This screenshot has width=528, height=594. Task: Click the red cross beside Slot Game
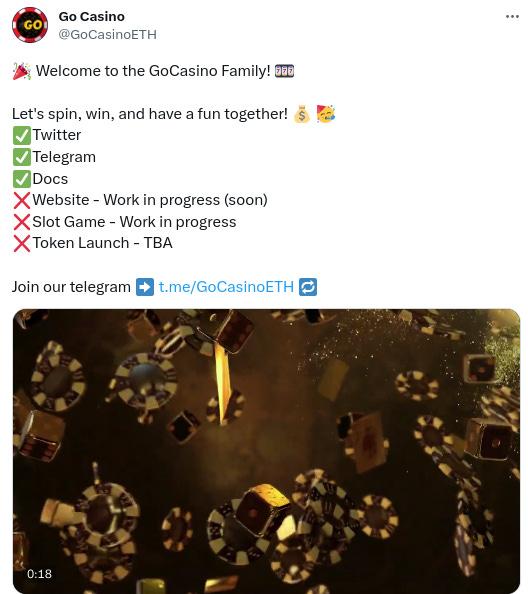tap(22, 222)
